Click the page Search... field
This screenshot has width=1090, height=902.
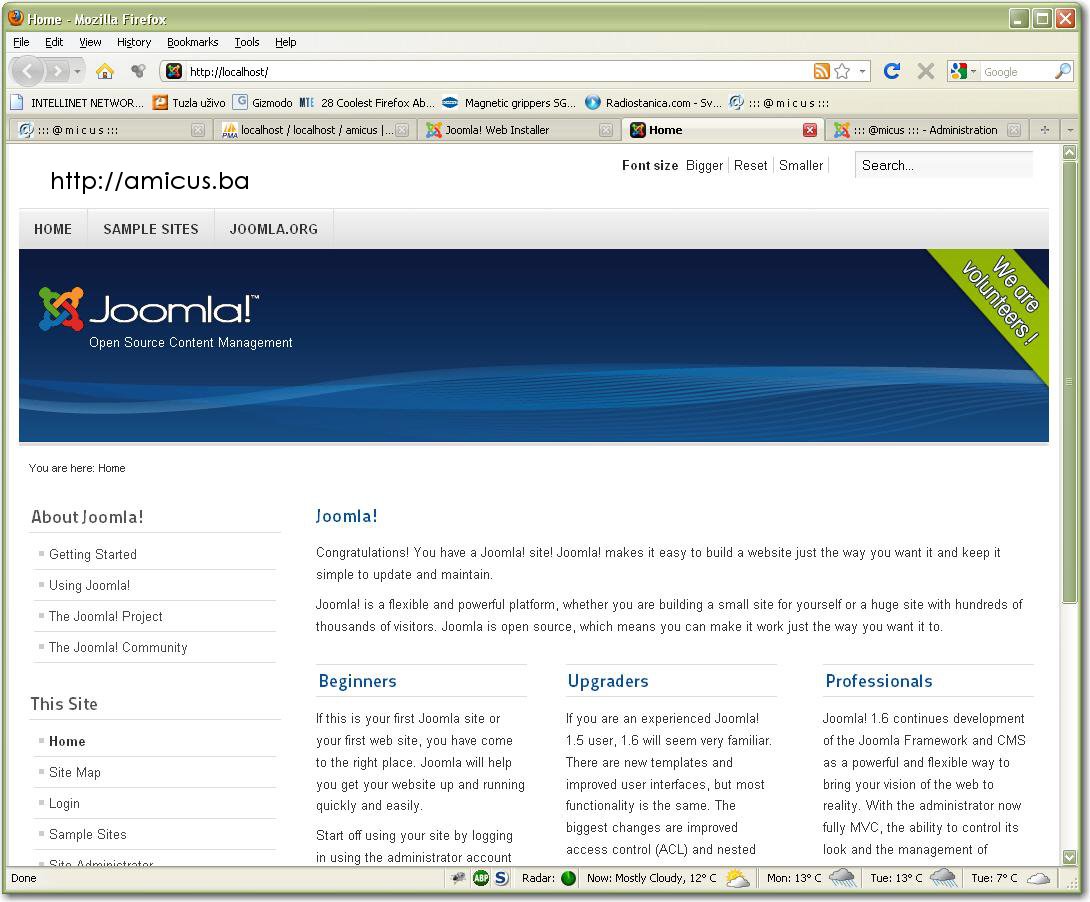[944, 165]
